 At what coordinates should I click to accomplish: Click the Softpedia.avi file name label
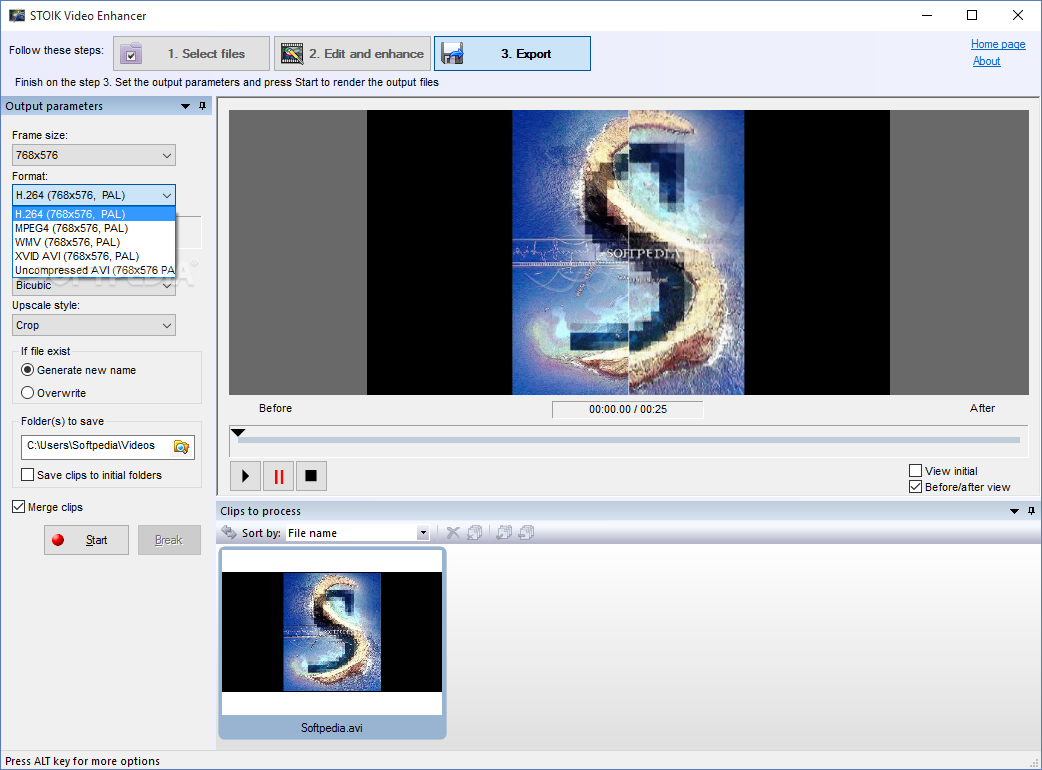point(332,728)
